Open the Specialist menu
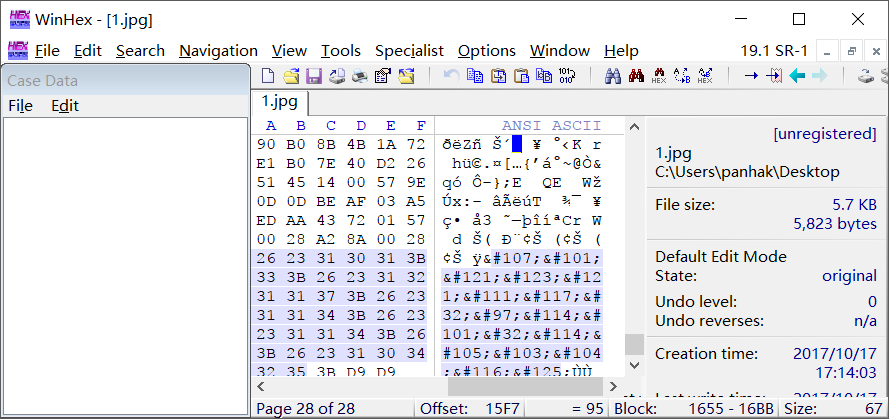 pos(409,51)
